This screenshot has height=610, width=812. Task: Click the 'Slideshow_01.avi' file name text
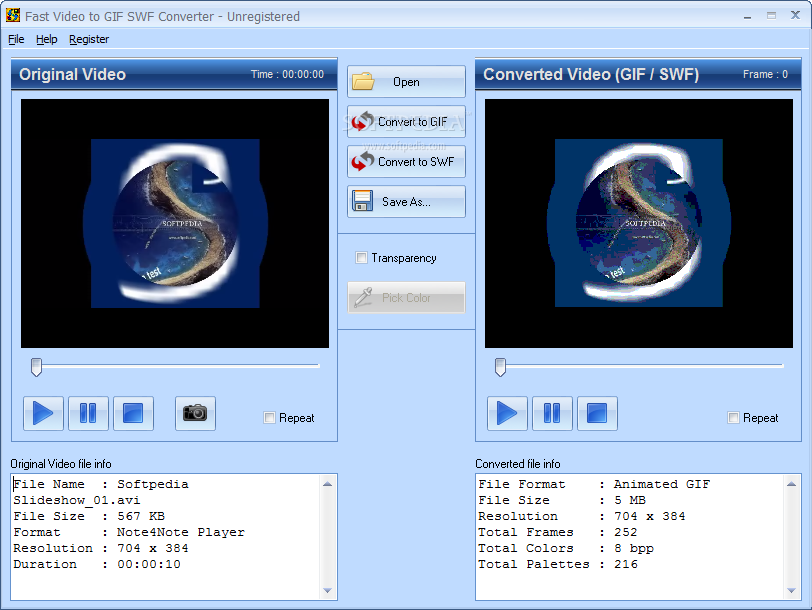click(77, 500)
